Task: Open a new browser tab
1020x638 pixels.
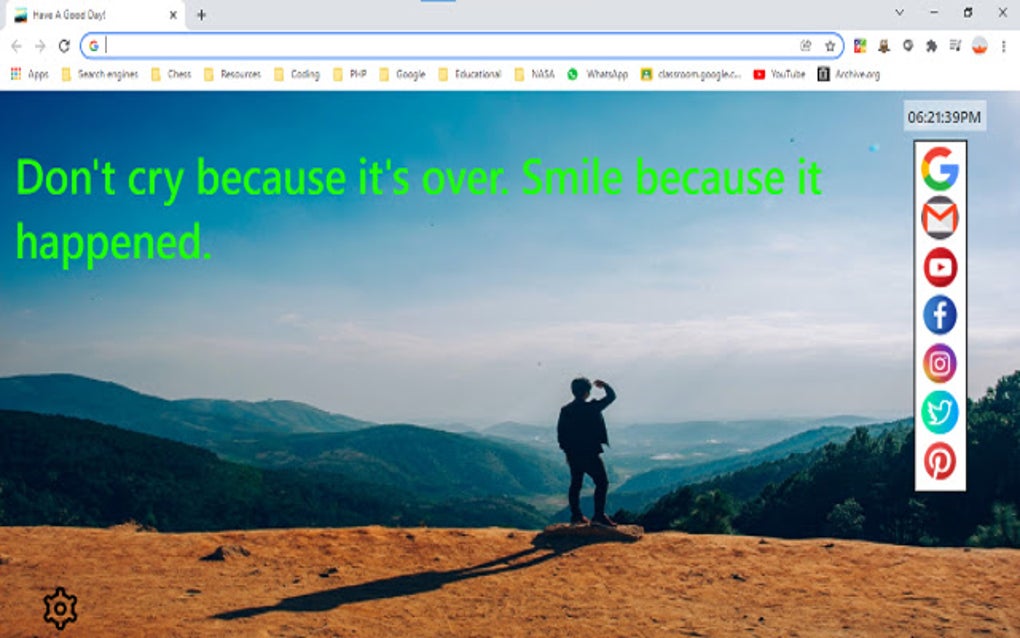Action: point(203,15)
